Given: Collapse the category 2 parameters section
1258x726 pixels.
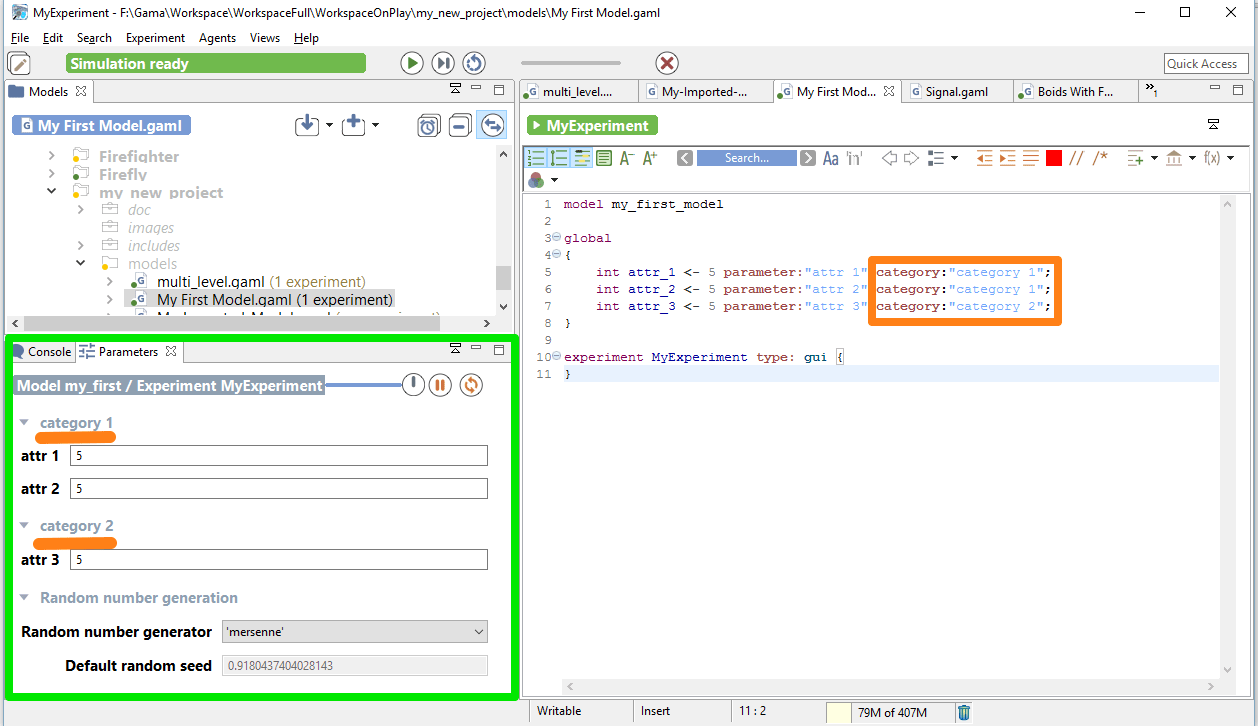Looking at the screenshot, I should pyautogui.click(x=24, y=526).
